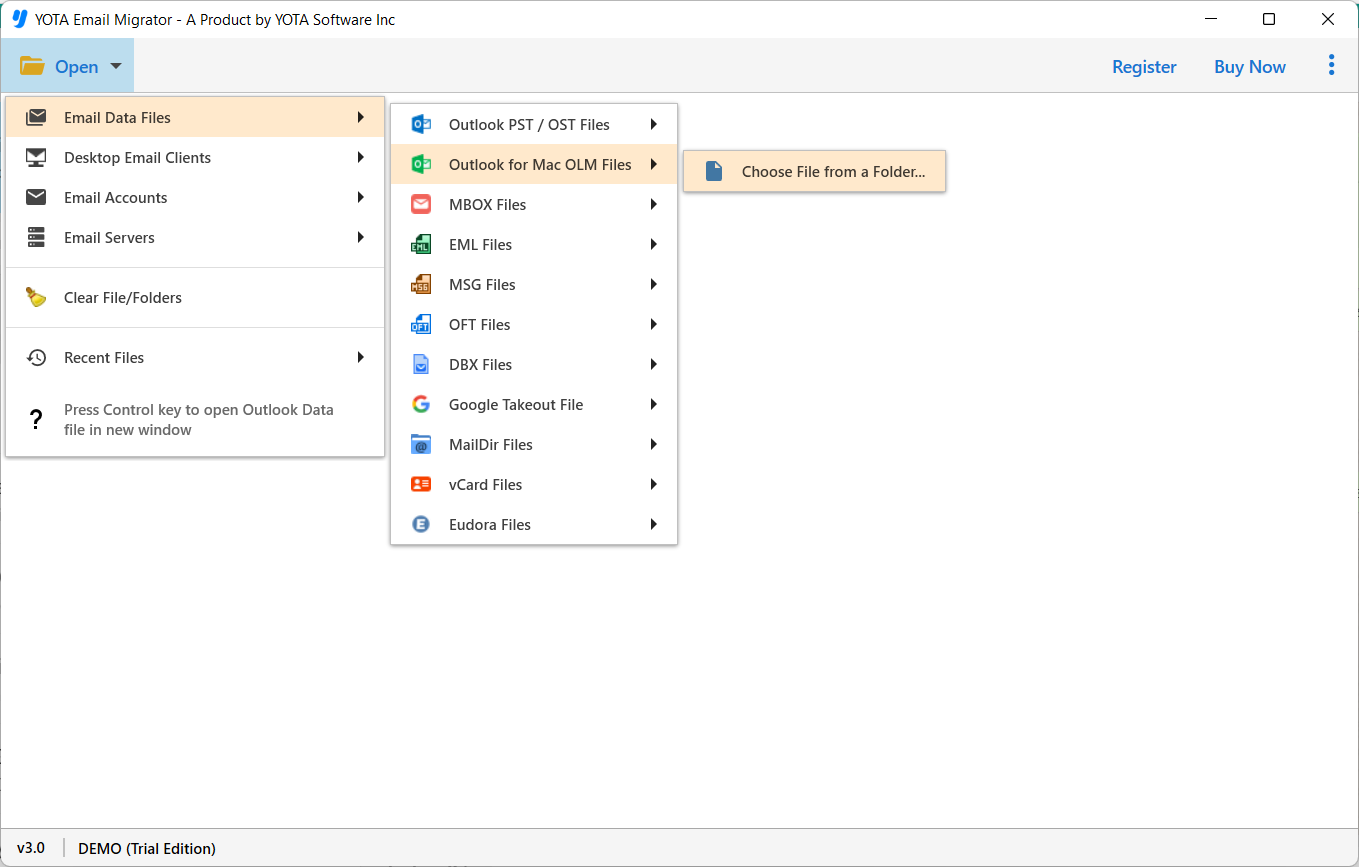This screenshot has height=867, width=1359.
Task: Select the OFT Files entry
Action: pyautogui.click(x=480, y=325)
